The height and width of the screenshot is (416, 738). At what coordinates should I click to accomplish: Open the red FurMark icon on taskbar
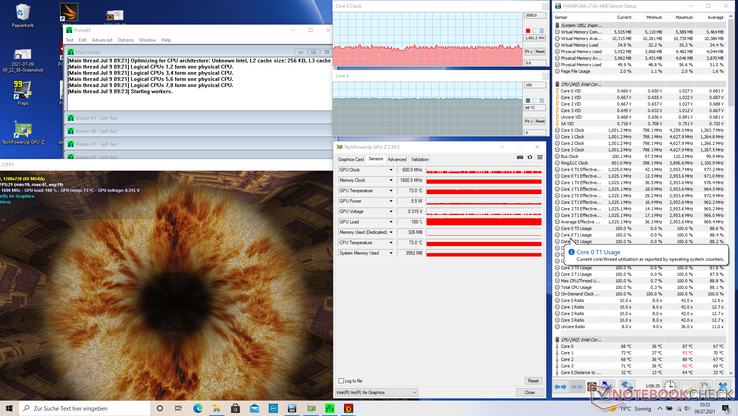(348, 408)
